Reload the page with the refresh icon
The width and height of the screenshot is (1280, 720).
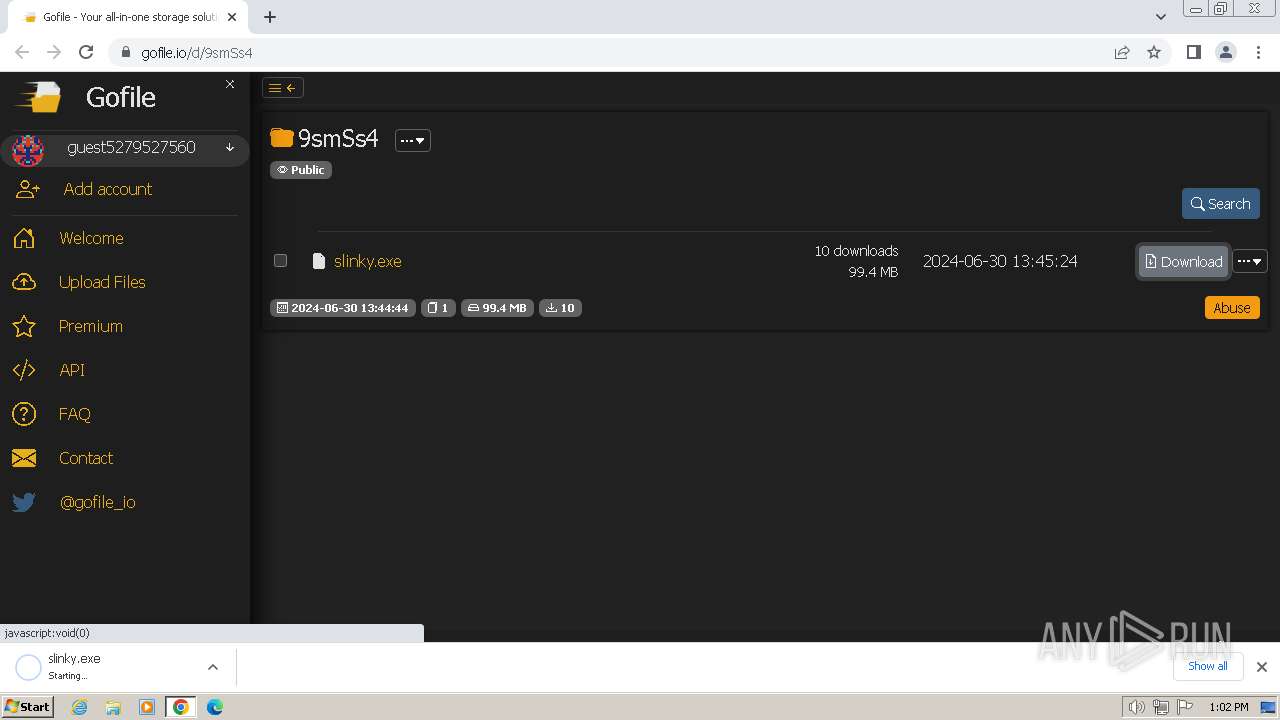click(86, 52)
